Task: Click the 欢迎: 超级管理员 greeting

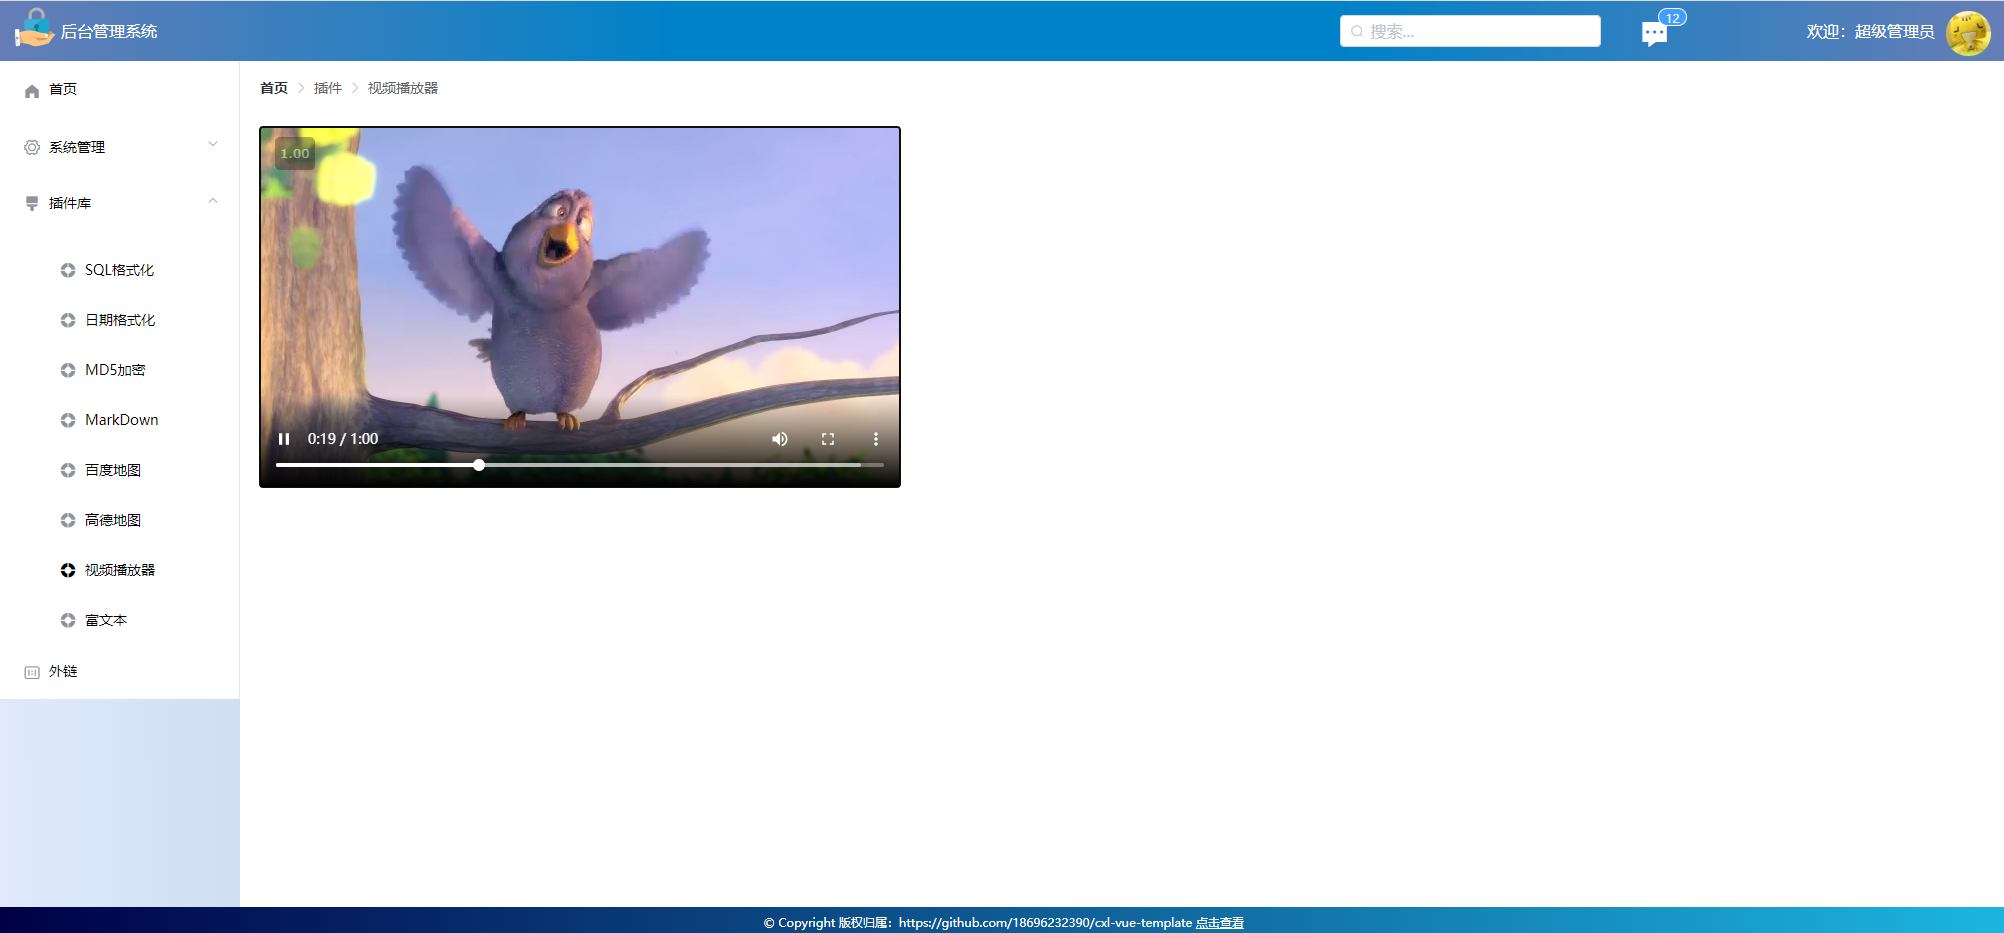Action: click(x=1870, y=32)
